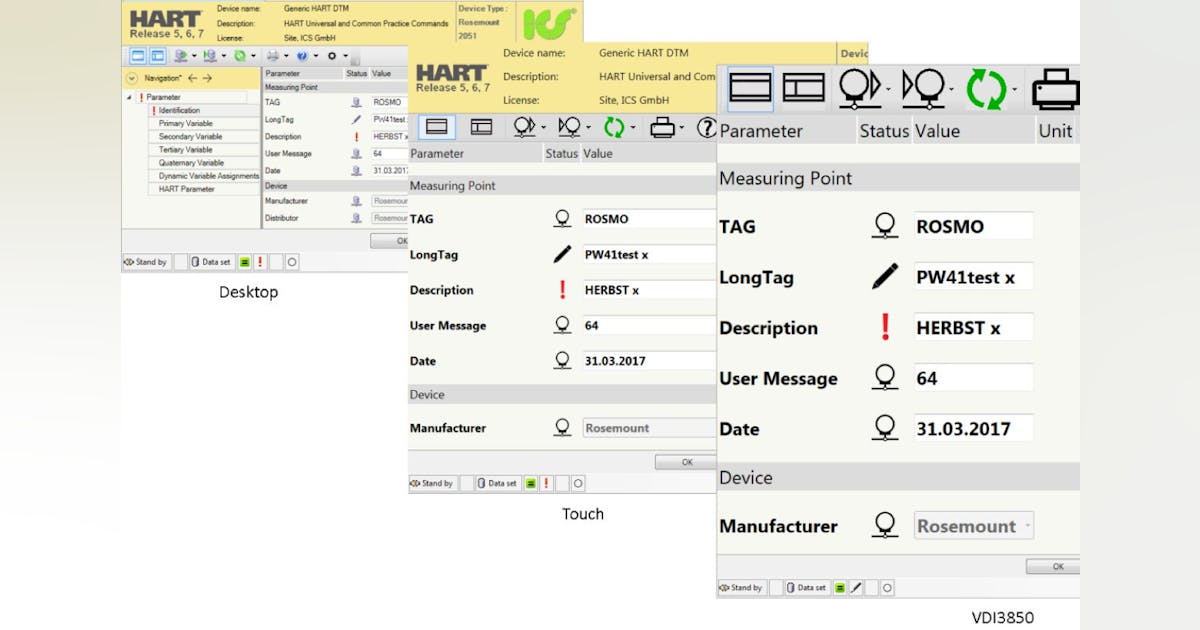Click the TAG value field containing ROSMO
The height and width of the screenshot is (630, 1200).
click(x=972, y=226)
